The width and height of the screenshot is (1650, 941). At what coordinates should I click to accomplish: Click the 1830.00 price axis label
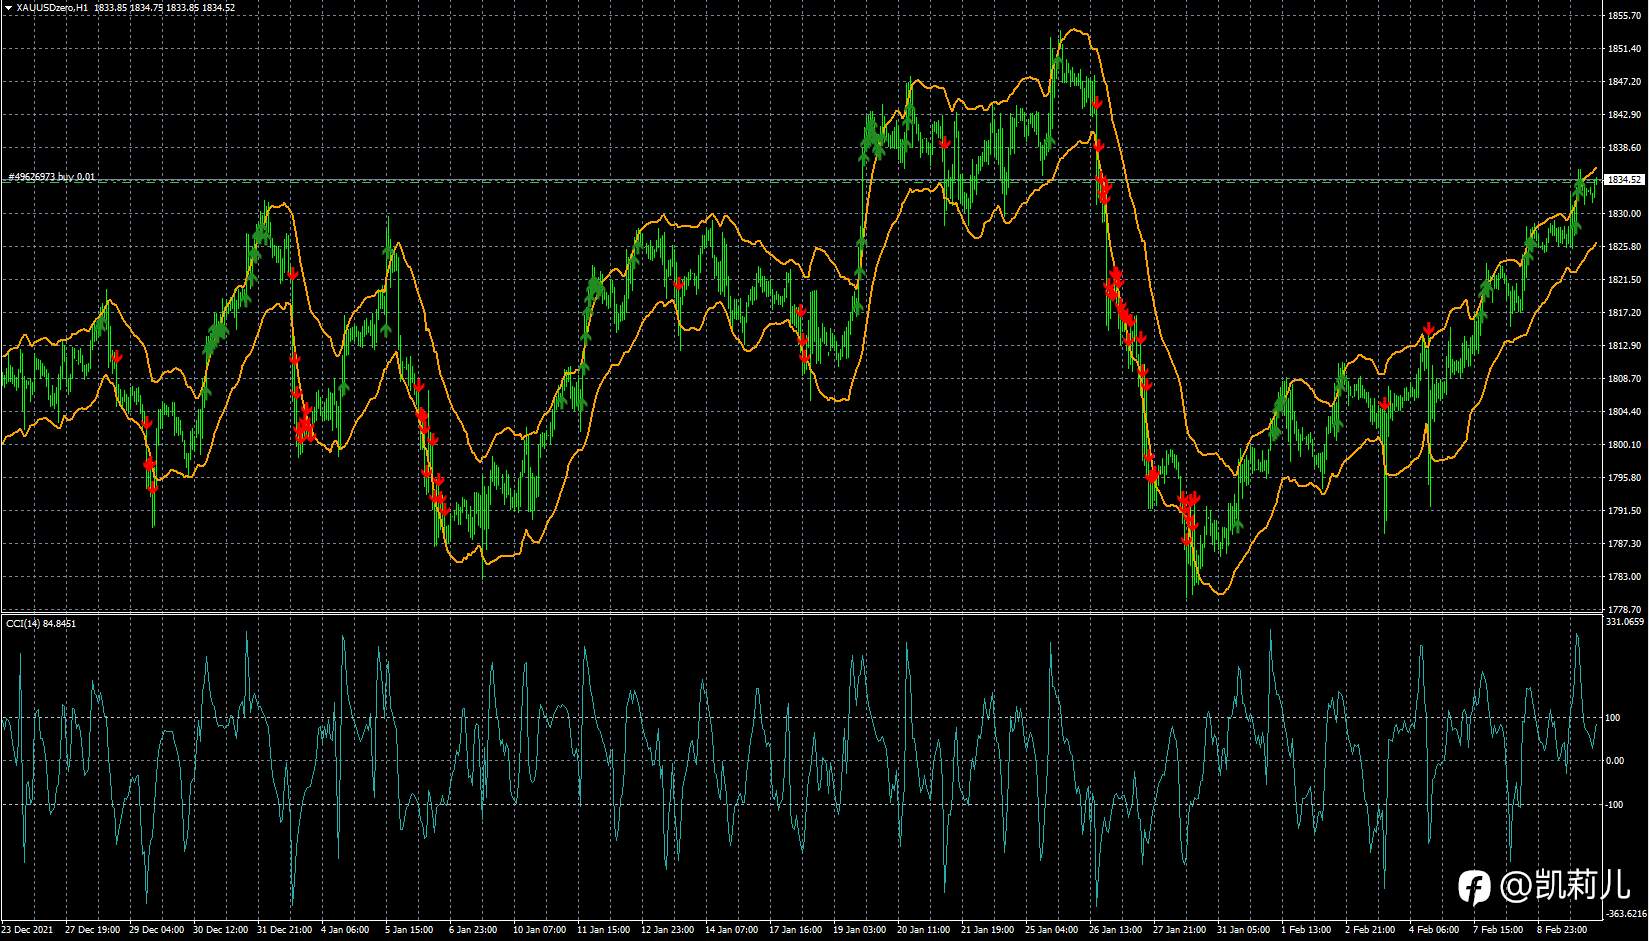pos(1624,214)
